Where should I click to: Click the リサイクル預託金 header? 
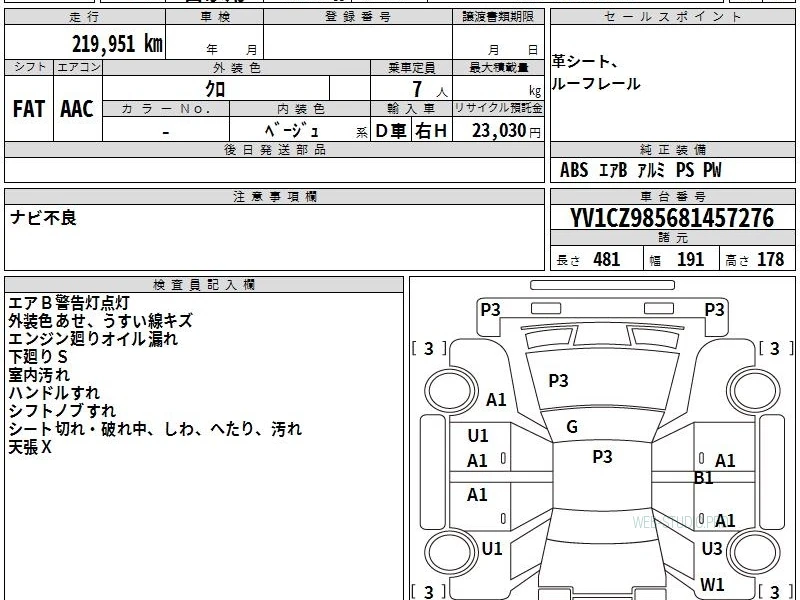pyautogui.click(x=498, y=109)
